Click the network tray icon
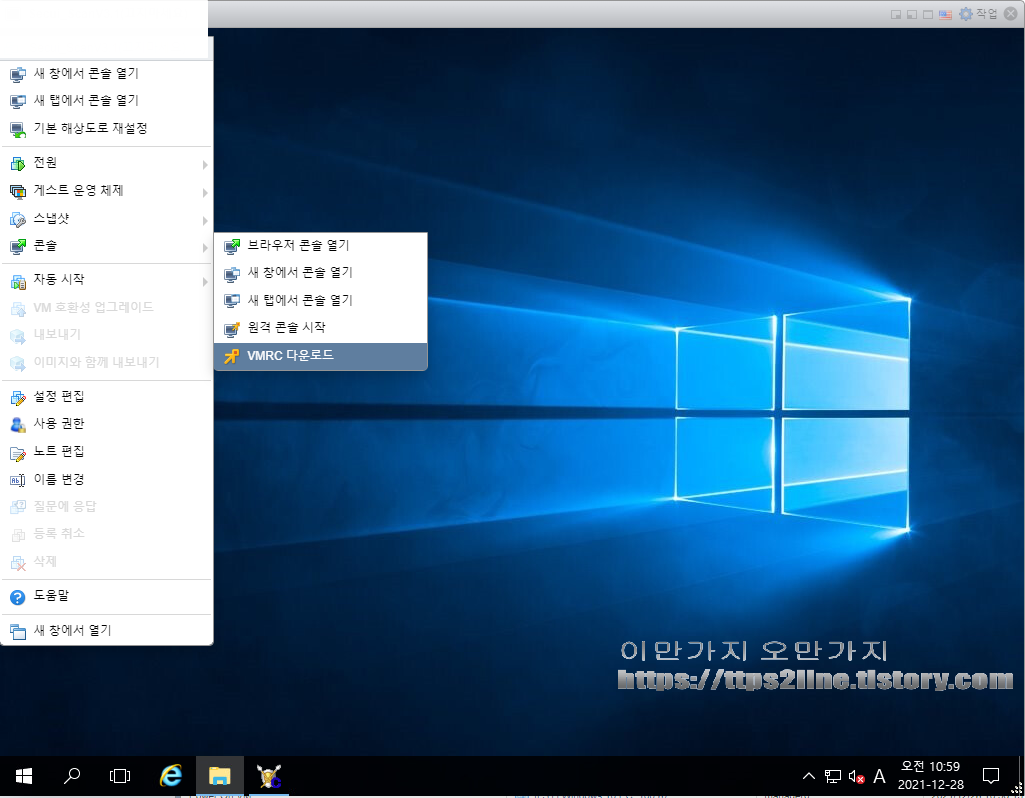The image size is (1025, 798). coord(833,776)
